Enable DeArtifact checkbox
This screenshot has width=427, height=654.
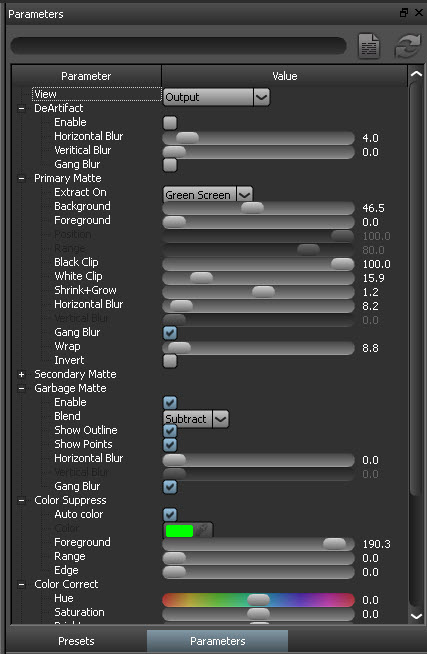click(170, 123)
